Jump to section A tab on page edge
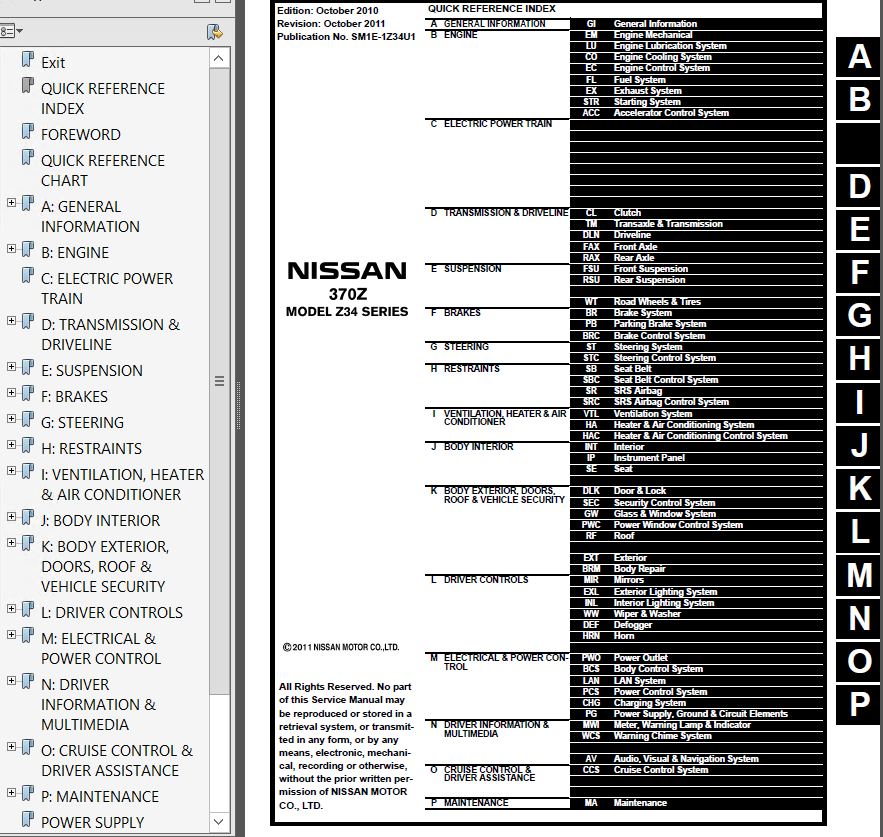The height and width of the screenshot is (837, 883). point(859,57)
